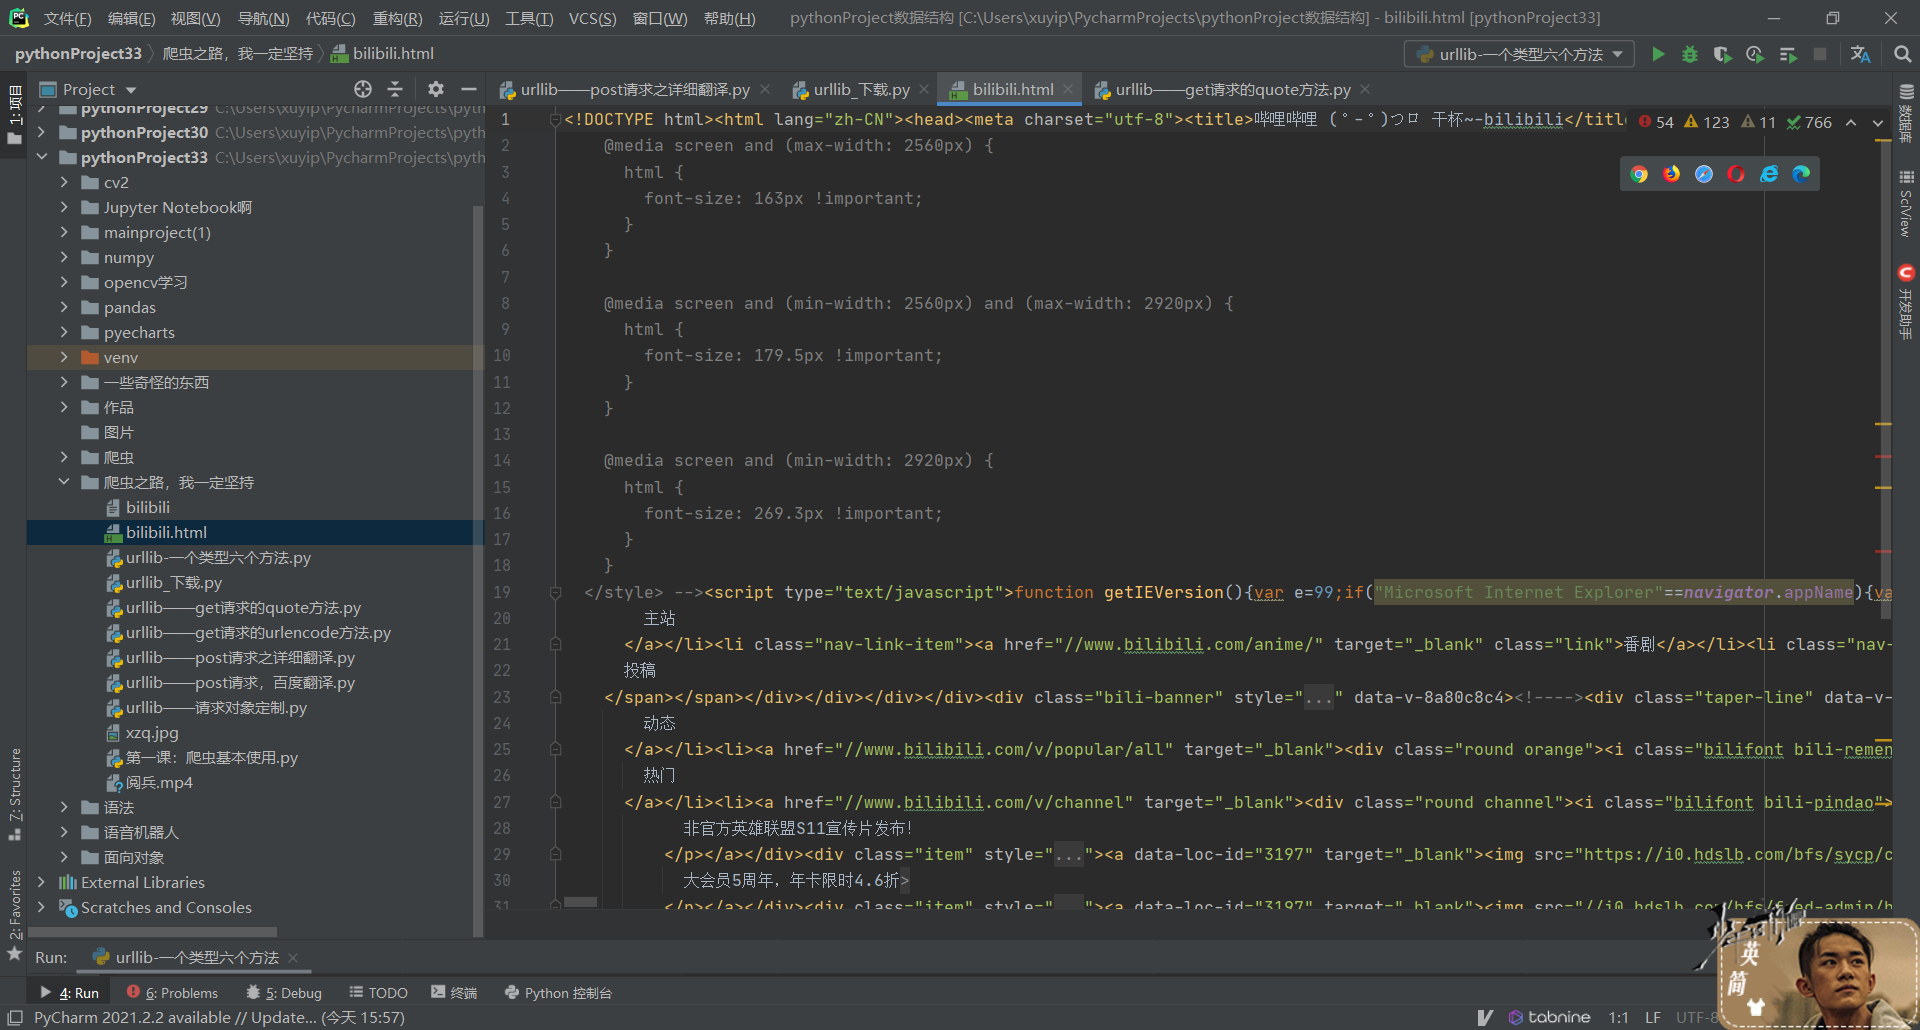The image size is (1920, 1030).
Task: Close the Run tab urllib-一个类型六个方法
Action: [293, 958]
